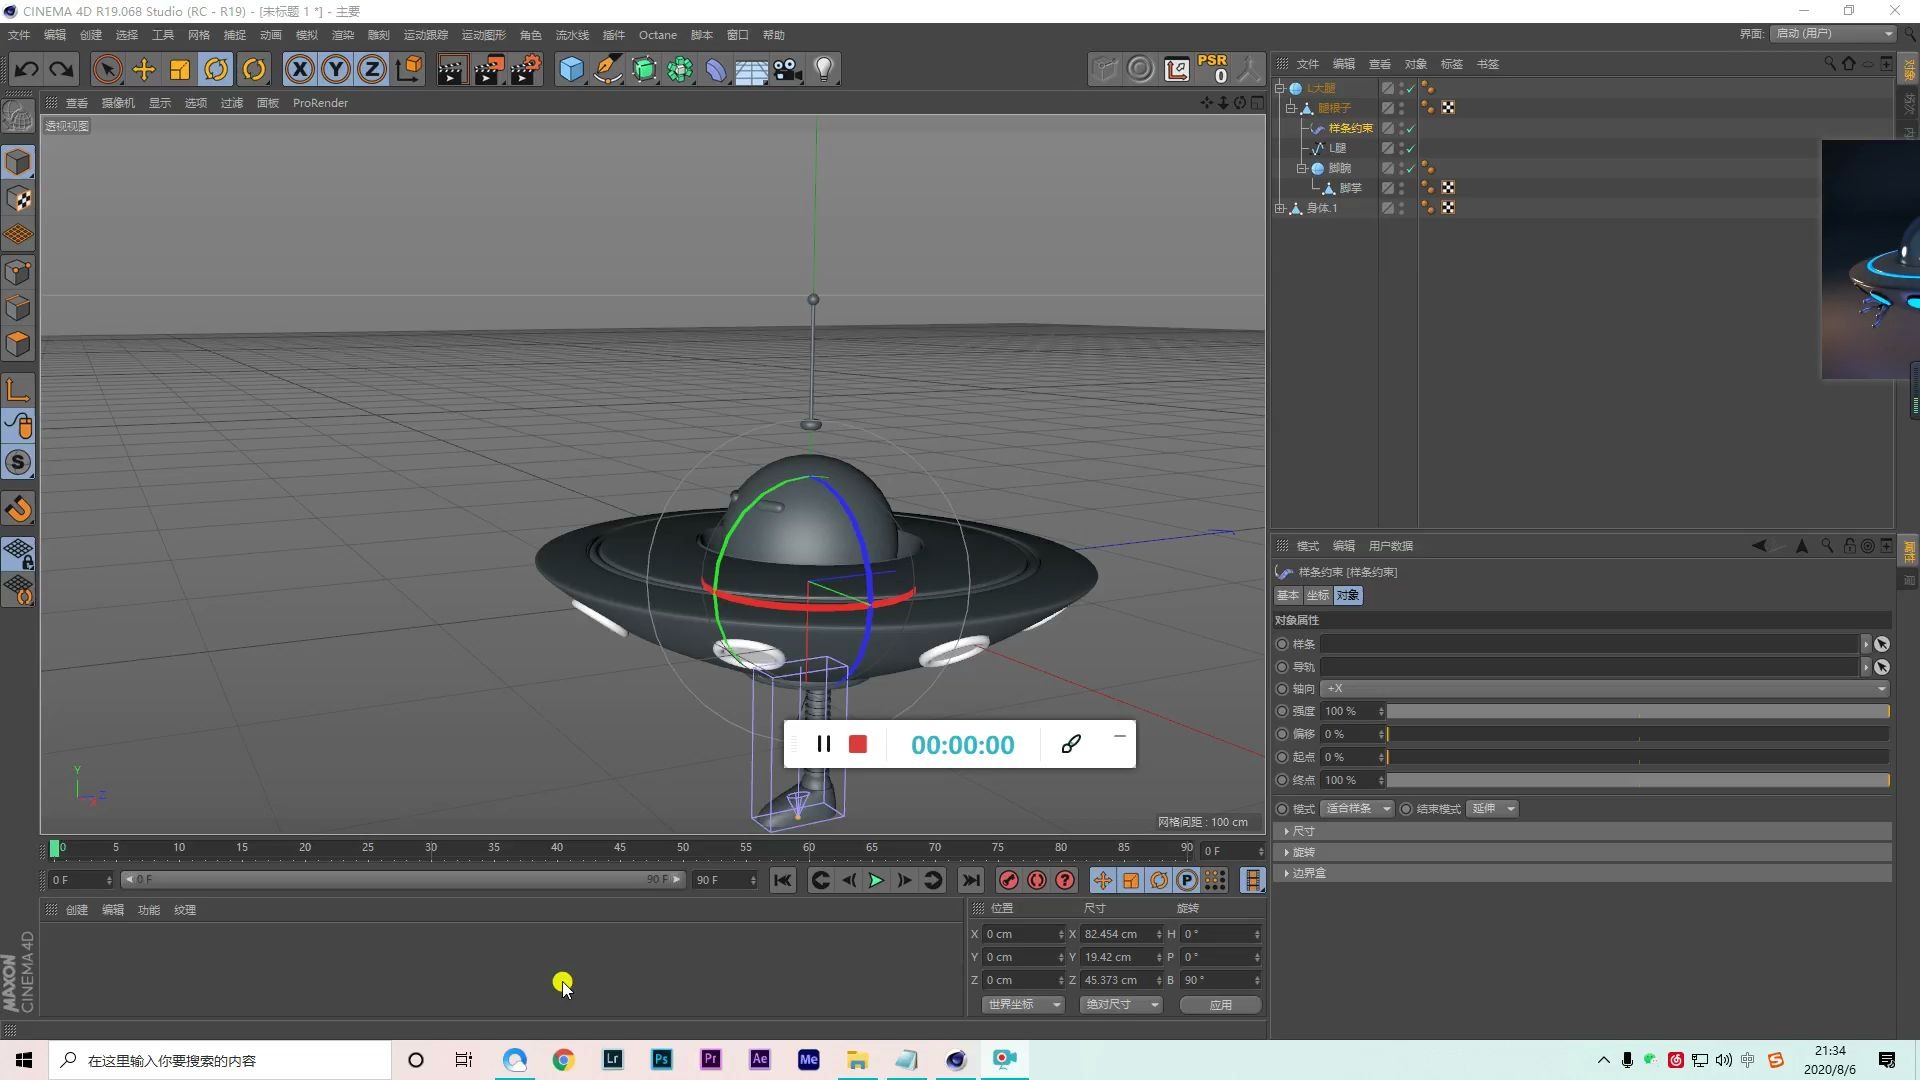Screen dimensions: 1920x1080
Task: Open the Octane menu
Action: (657, 35)
